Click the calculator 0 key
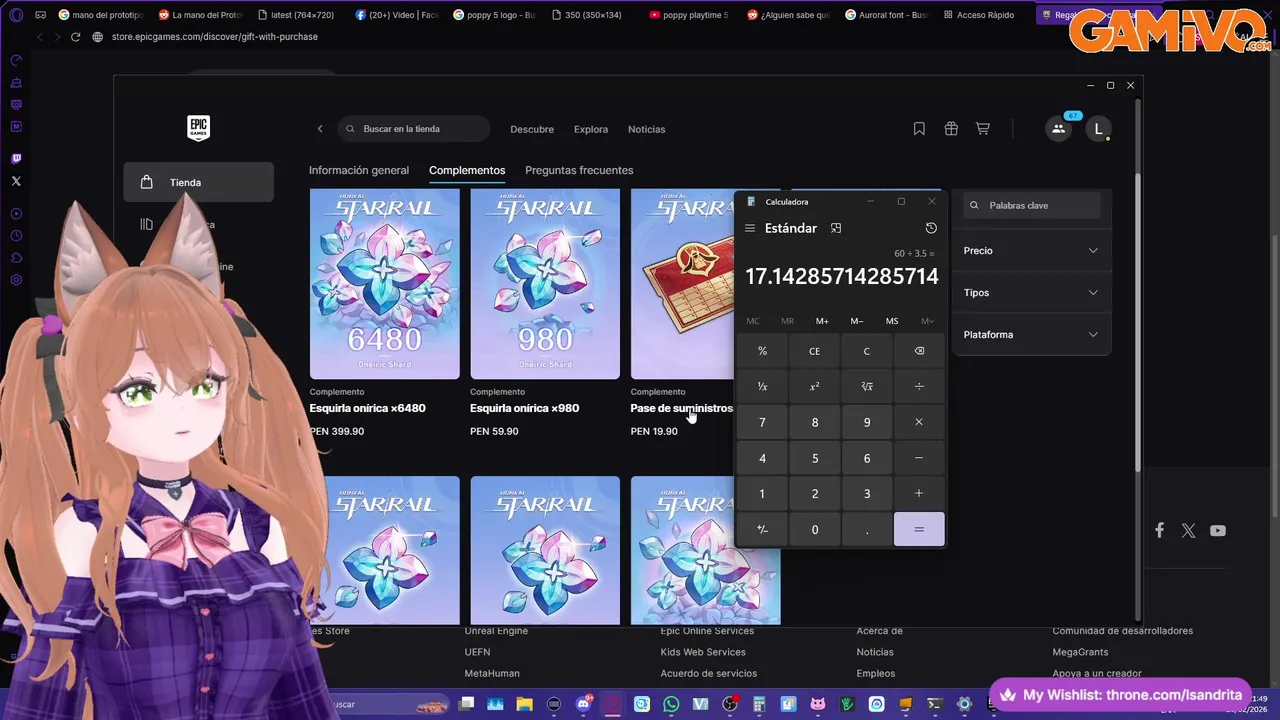Viewport: 1280px width, 720px height. (814, 529)
